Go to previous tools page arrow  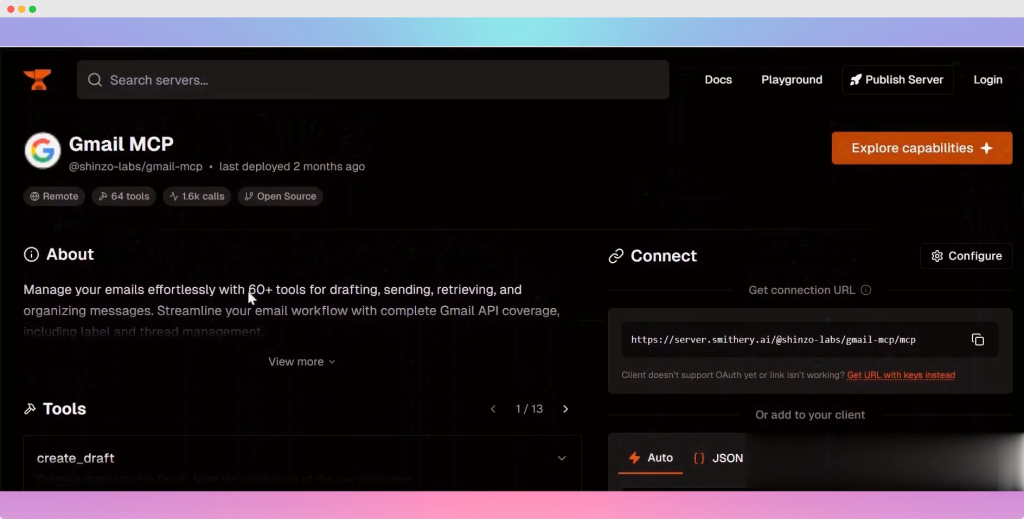click(x=493, y=409)
